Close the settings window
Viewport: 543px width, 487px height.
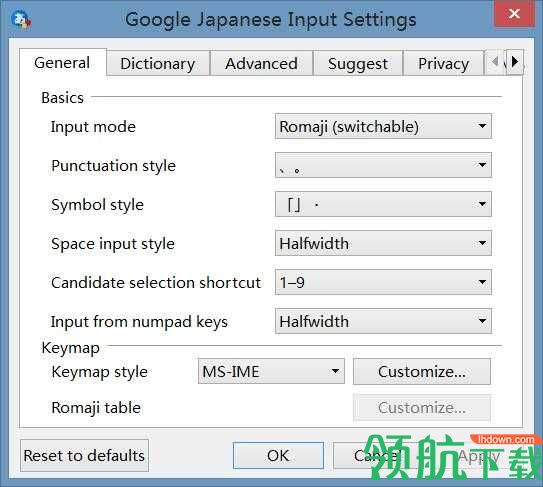point(514,14)
